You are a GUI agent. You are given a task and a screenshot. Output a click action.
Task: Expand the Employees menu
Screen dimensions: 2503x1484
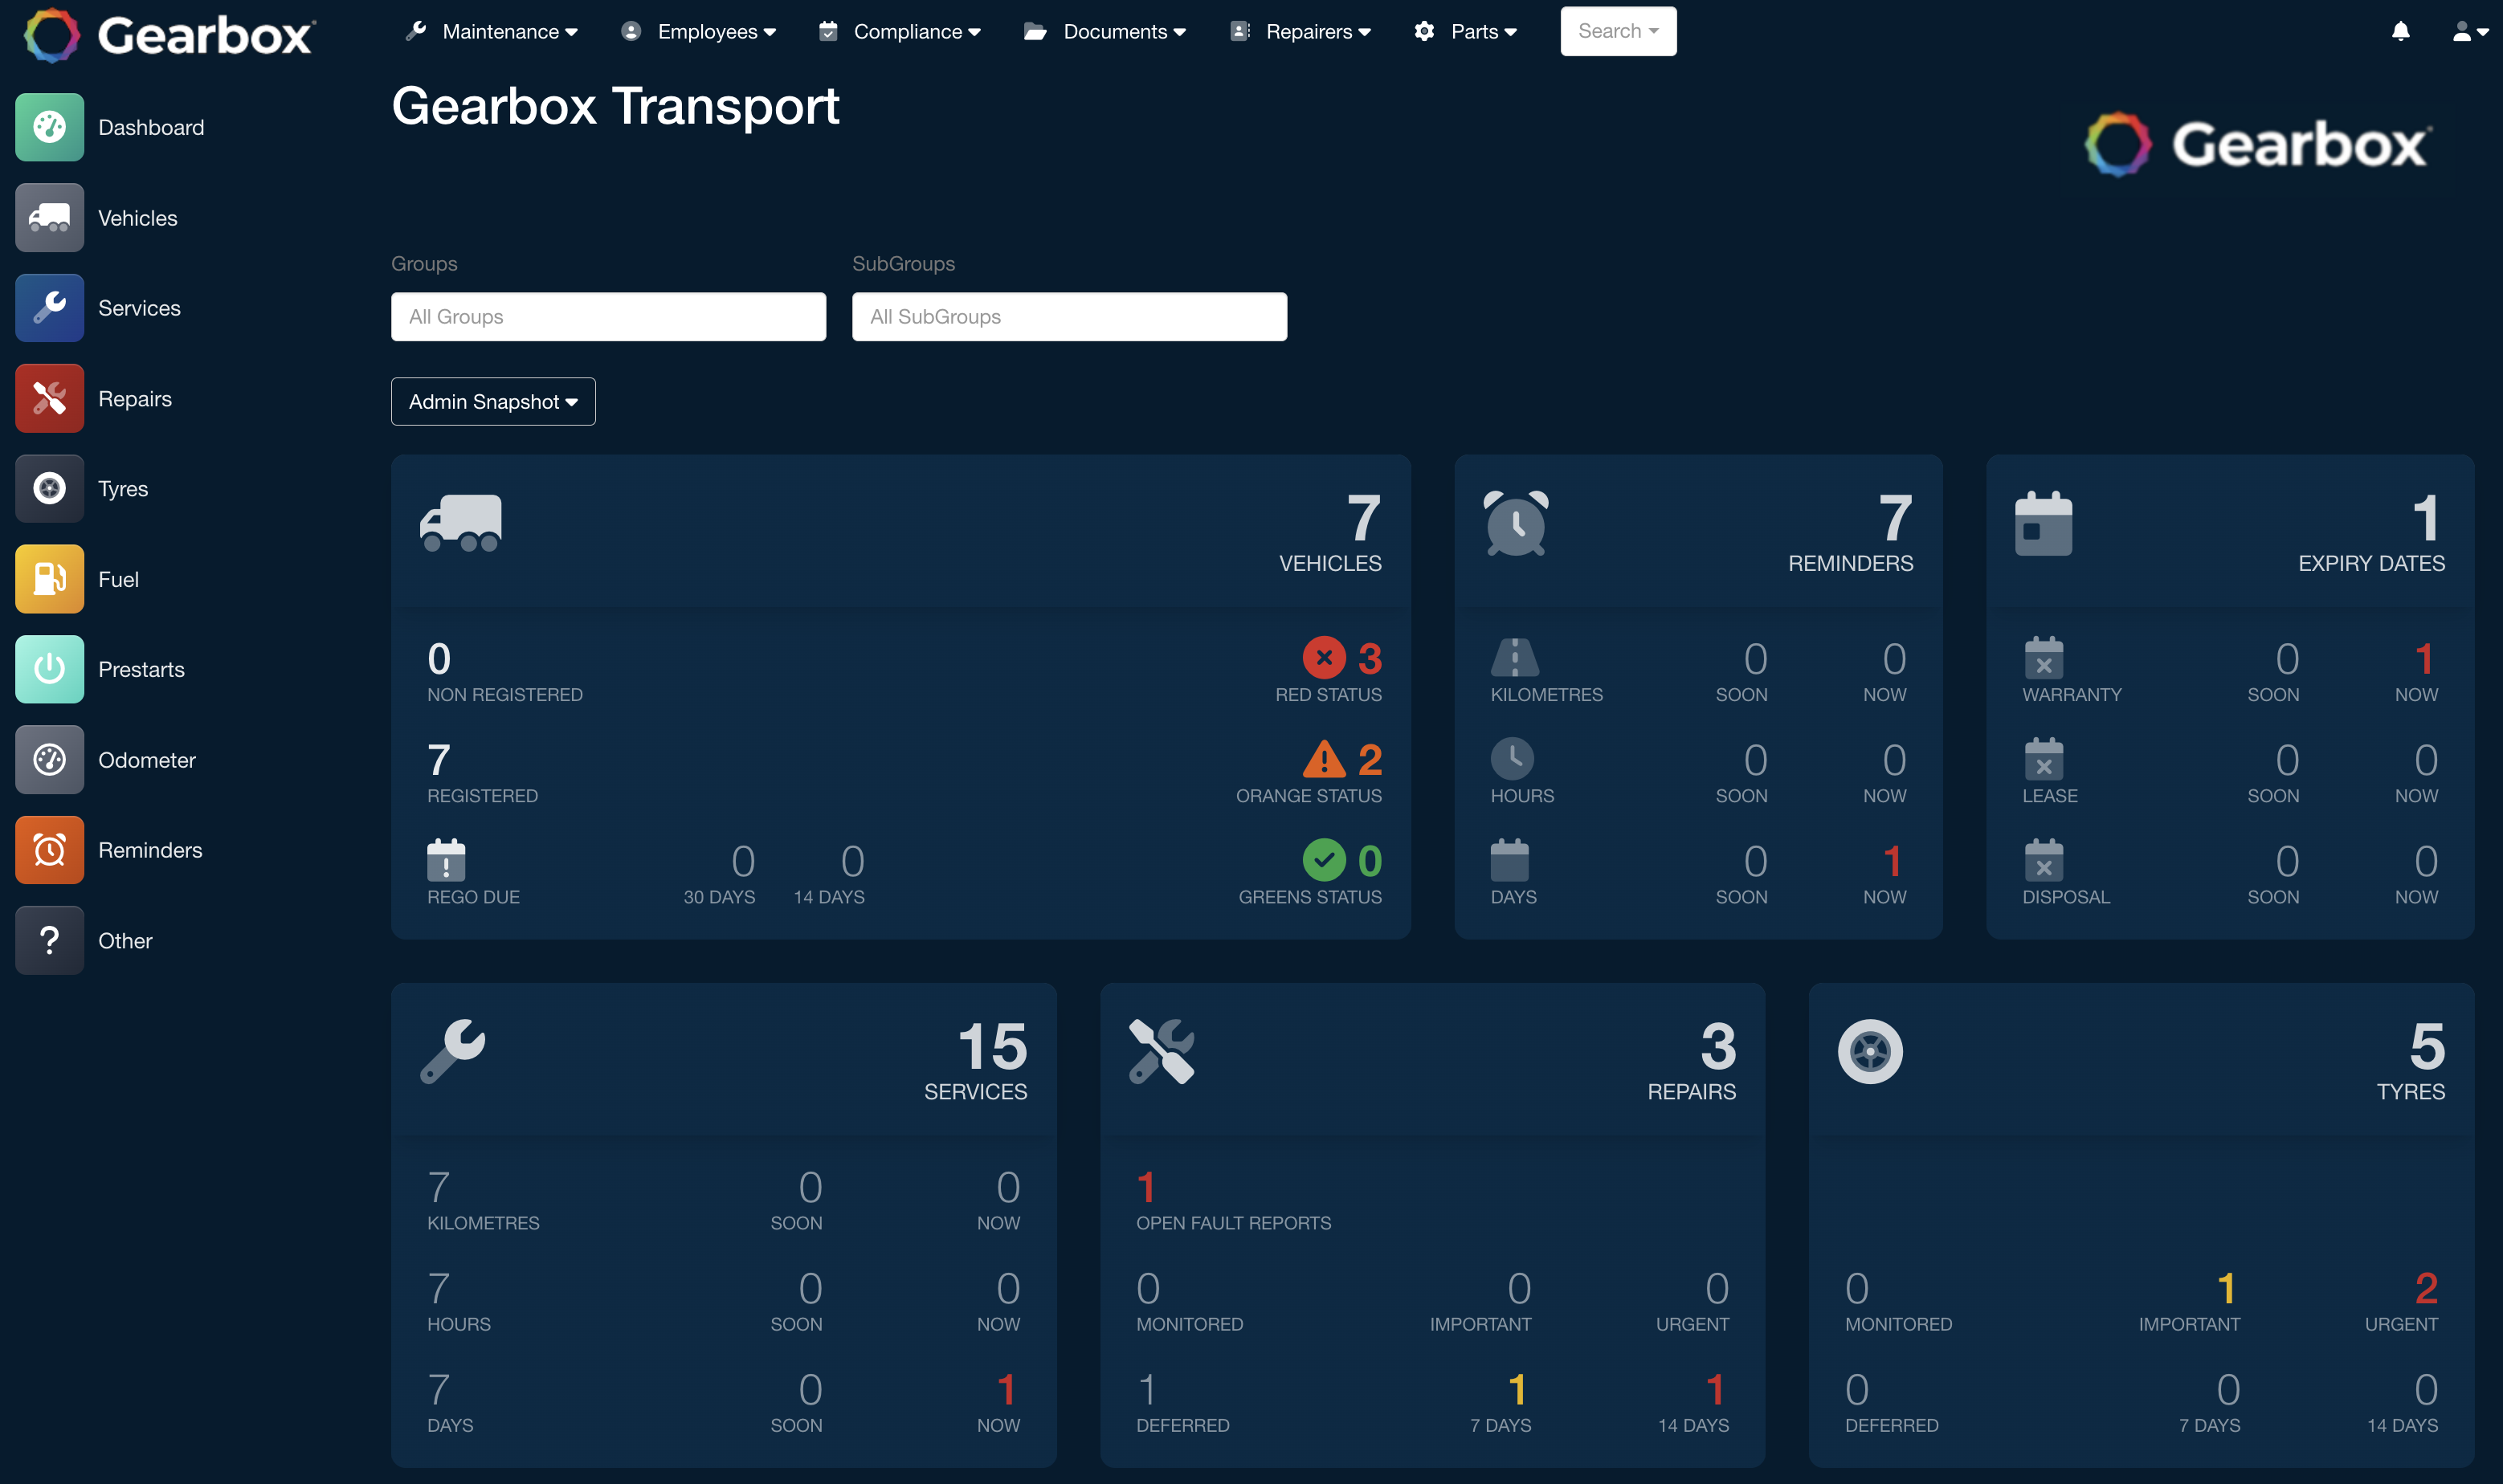(x=699, y=31)
